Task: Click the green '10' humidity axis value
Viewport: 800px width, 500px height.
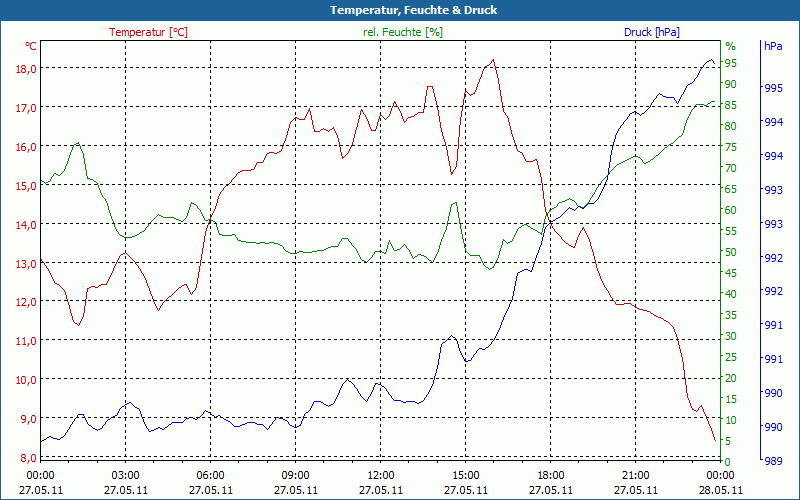Action: pyautogui.click(x=731, y=420)
